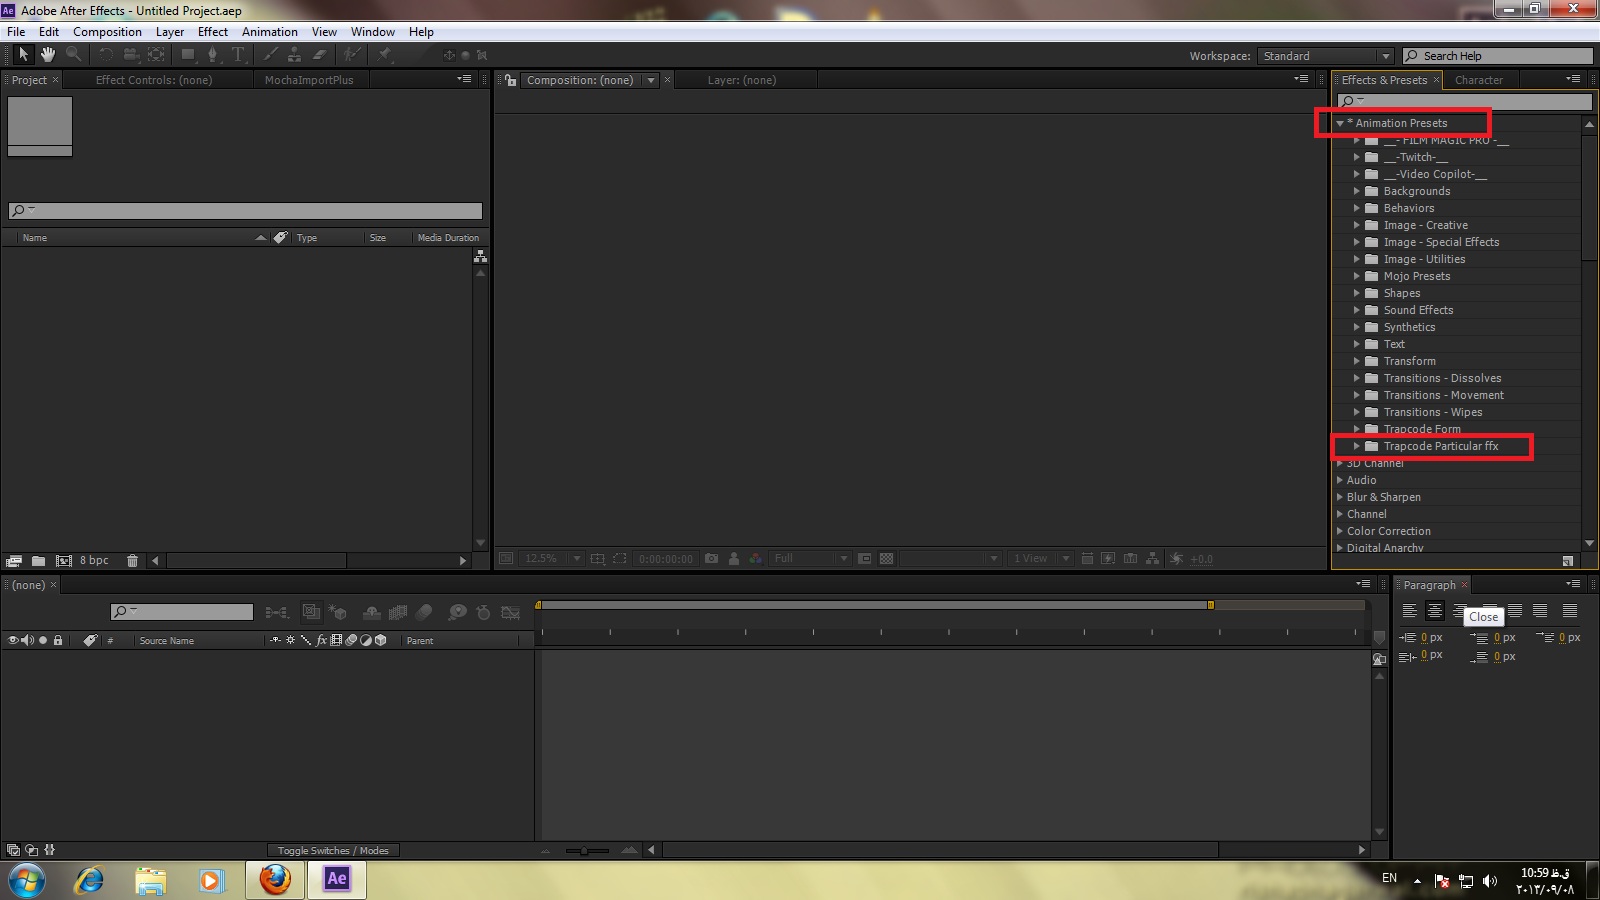Toggle the audio speaker column switch
This screenshot has width=1600, height=900.
click(27, 640)
